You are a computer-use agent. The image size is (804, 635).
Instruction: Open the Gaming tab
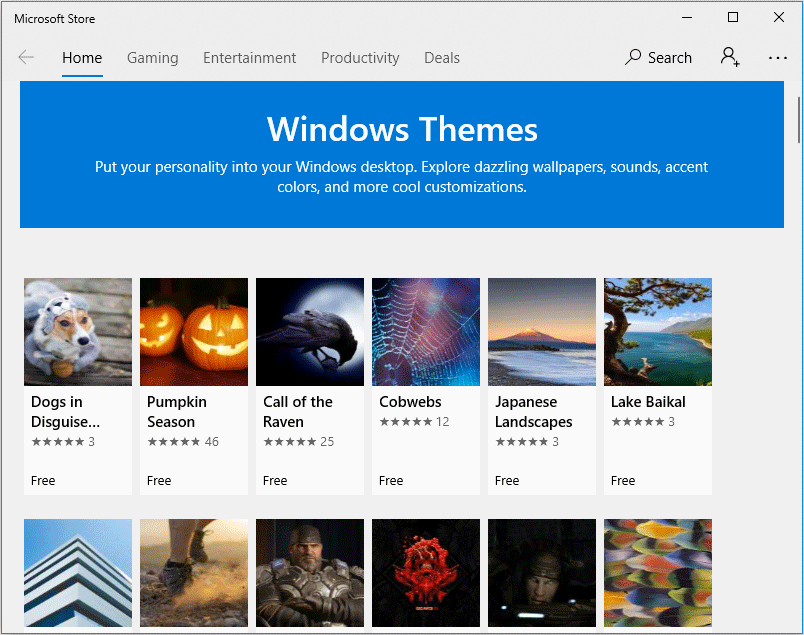pyautogui.click(x=153, y=58)
